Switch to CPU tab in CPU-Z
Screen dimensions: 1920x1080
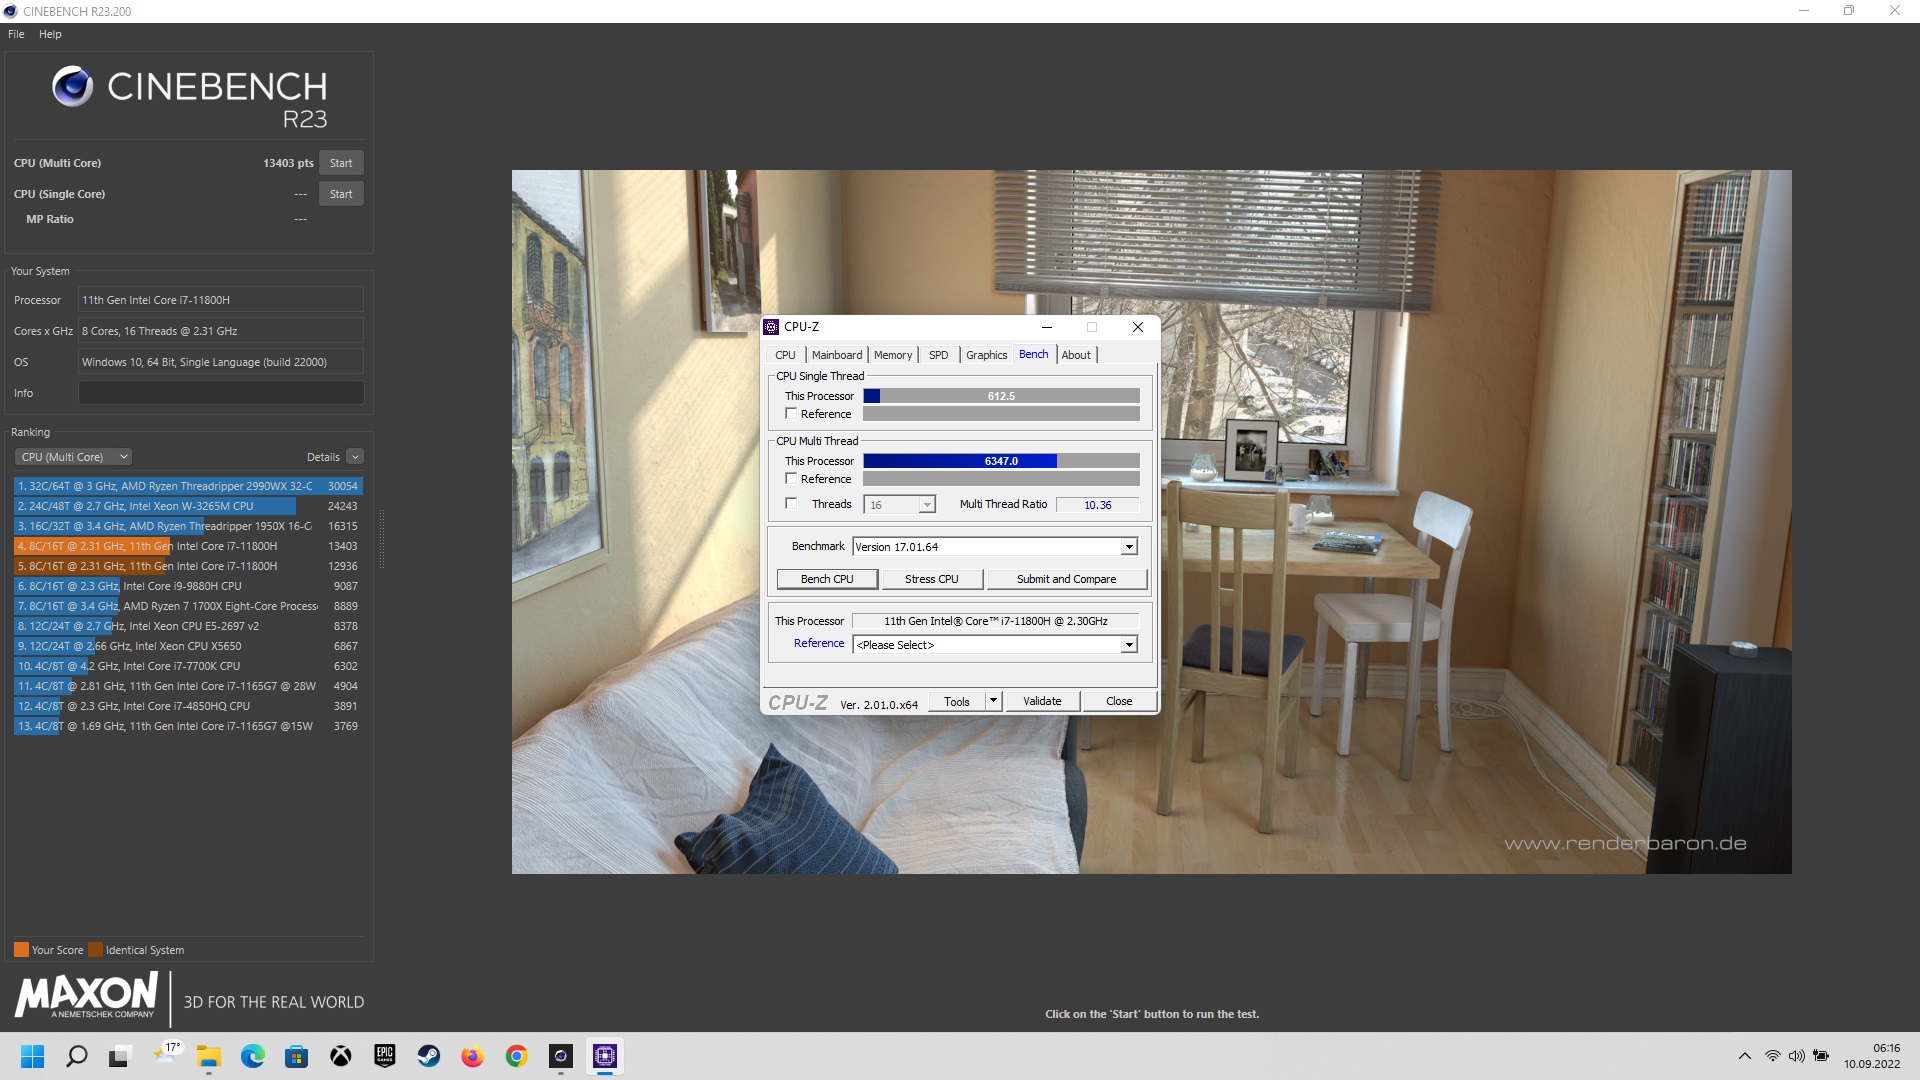point(785,355)
